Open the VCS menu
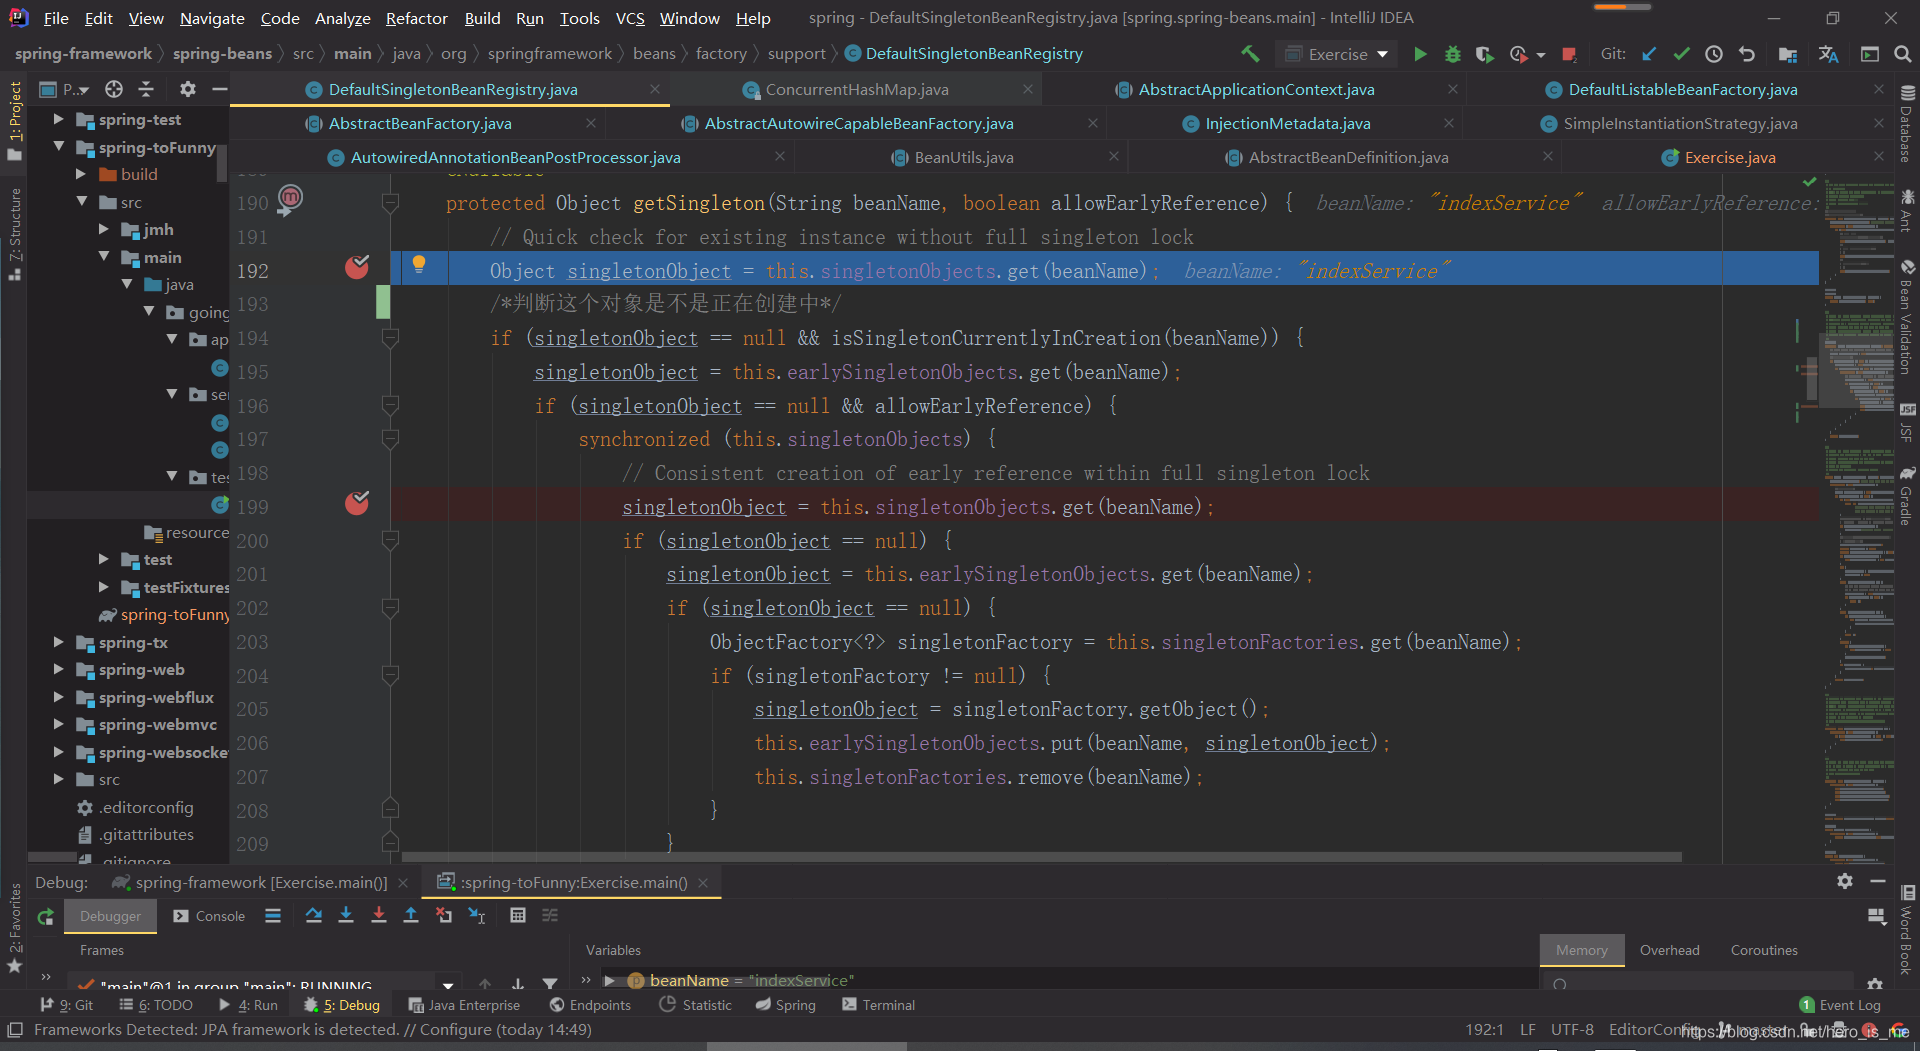1920x1051 pixels. pyautogui.click(x=630, y=18)
